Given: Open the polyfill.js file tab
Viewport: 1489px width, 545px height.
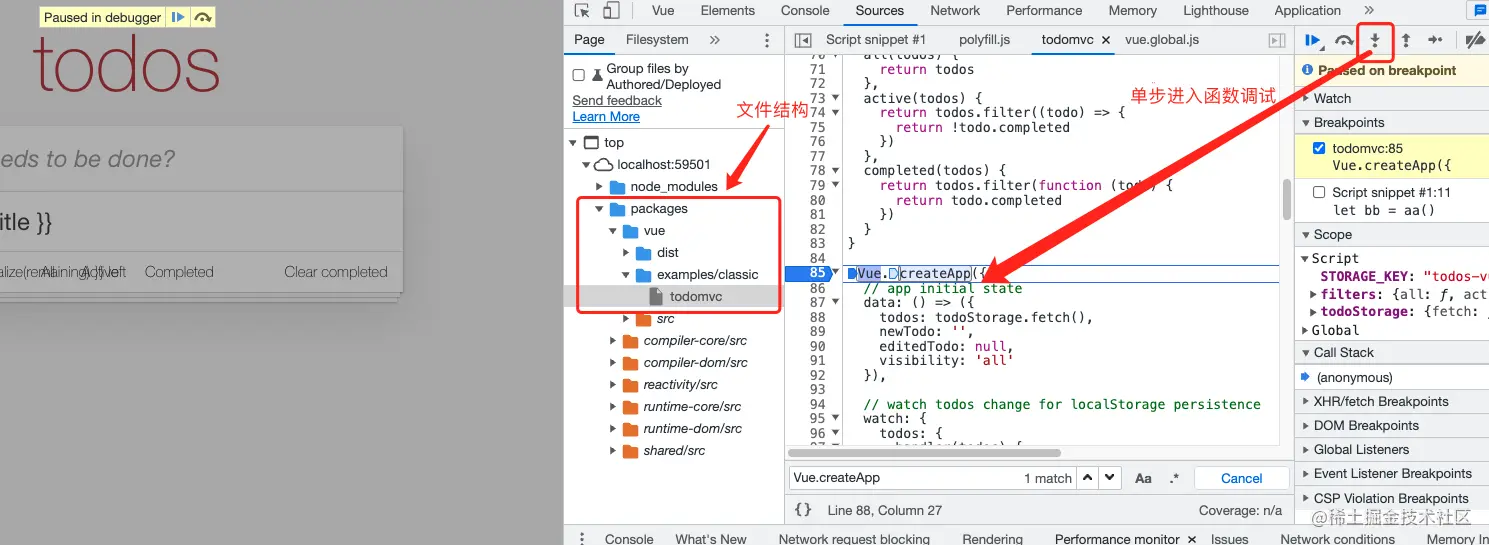Looking at the screenshot, I should click(984, 40).
